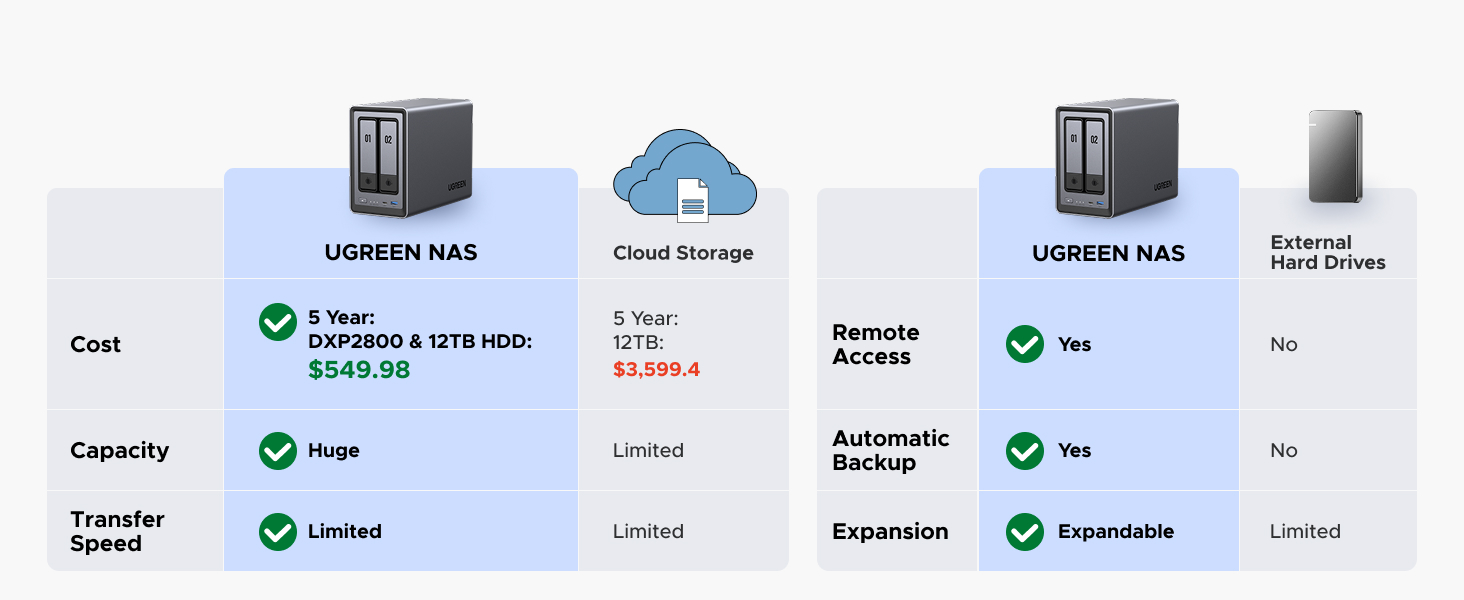Click the UGREEN NAS image in right table

coord(1117,158)
